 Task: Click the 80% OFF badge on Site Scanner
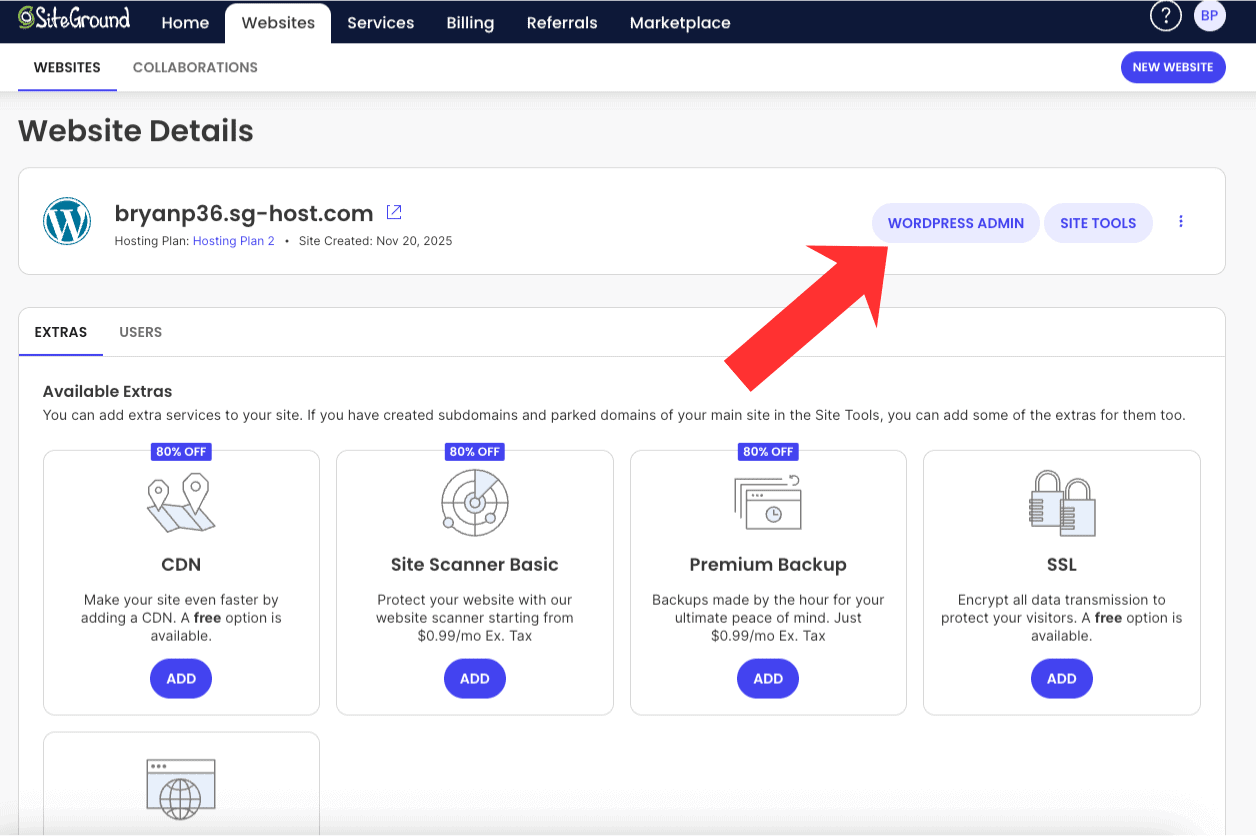point(475,452)
